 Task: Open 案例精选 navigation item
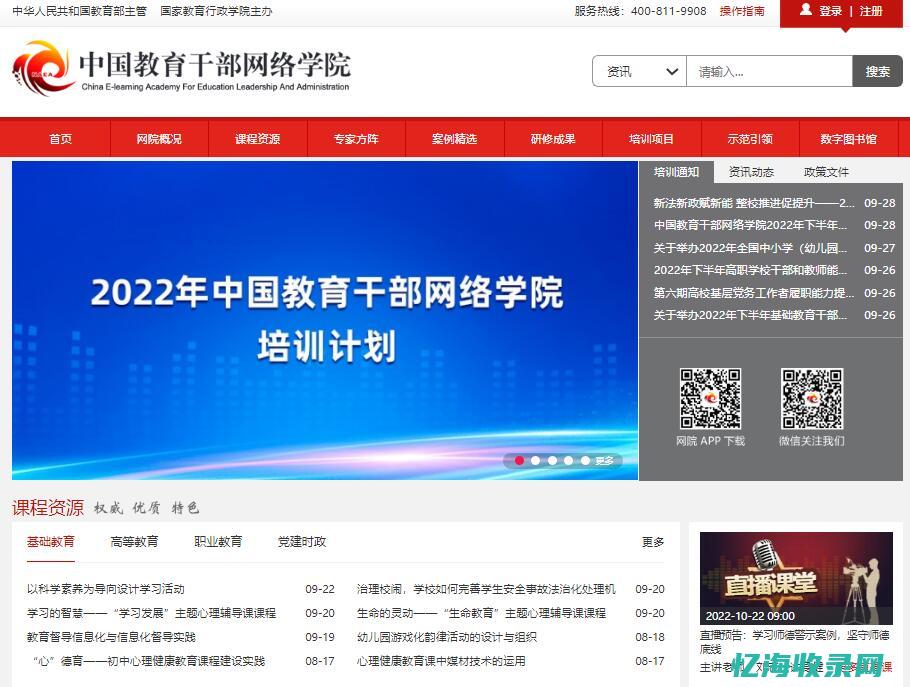tap(454, 139)
